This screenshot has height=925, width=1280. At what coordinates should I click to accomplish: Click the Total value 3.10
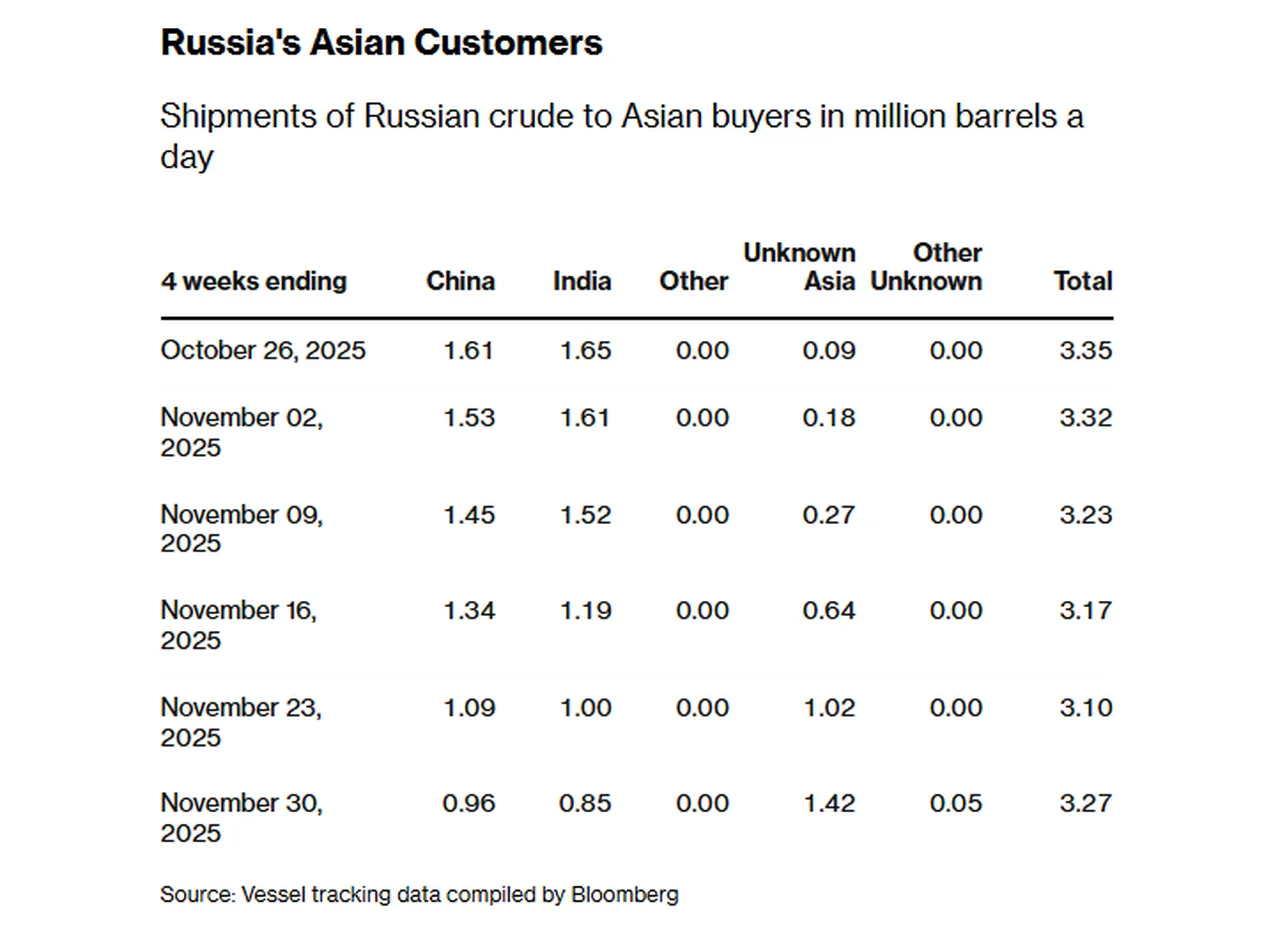[x=1086, y=708]
